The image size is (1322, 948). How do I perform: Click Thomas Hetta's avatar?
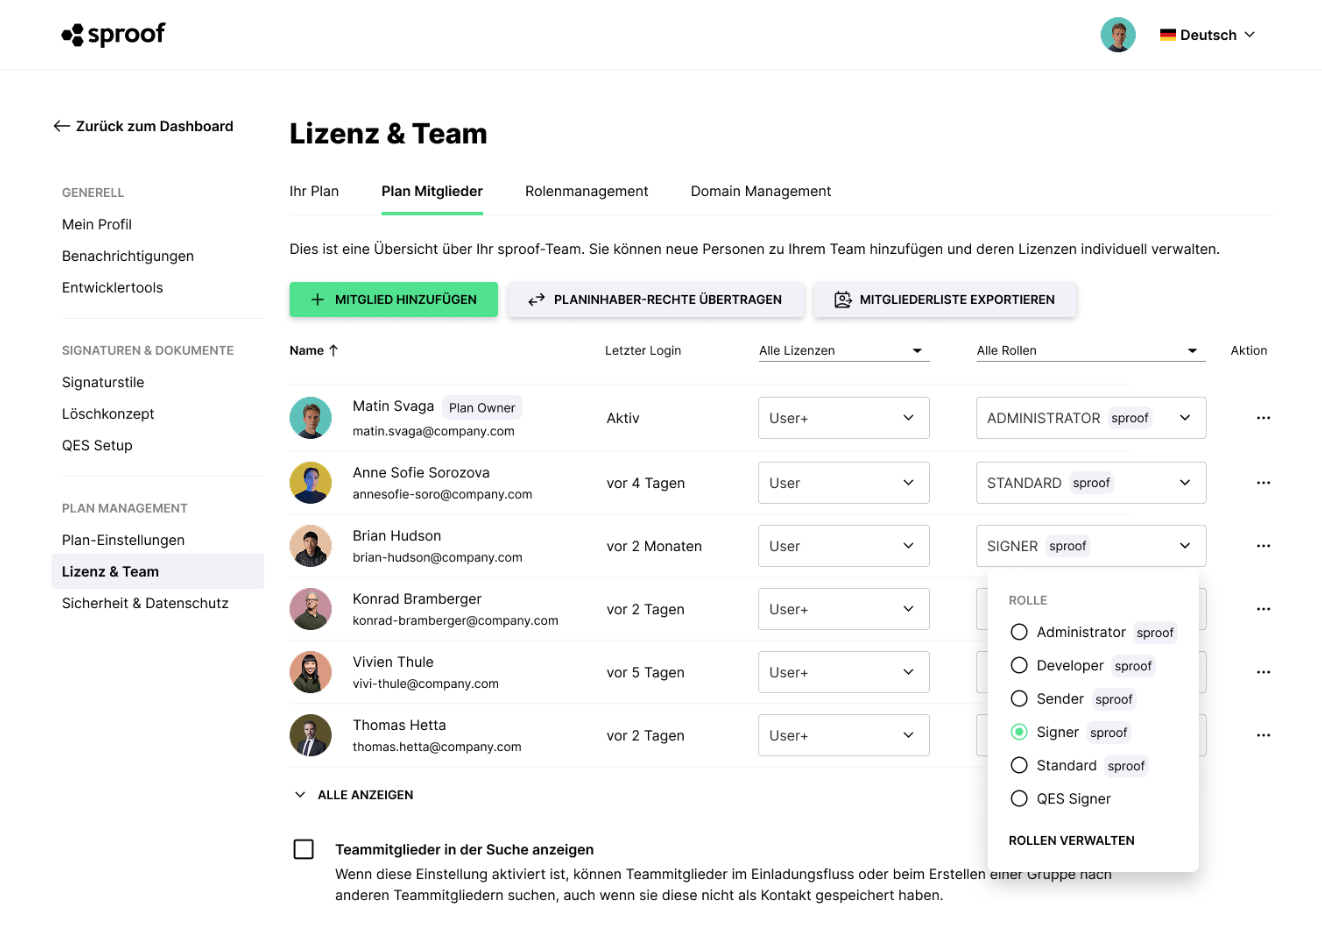pos(311,735)
